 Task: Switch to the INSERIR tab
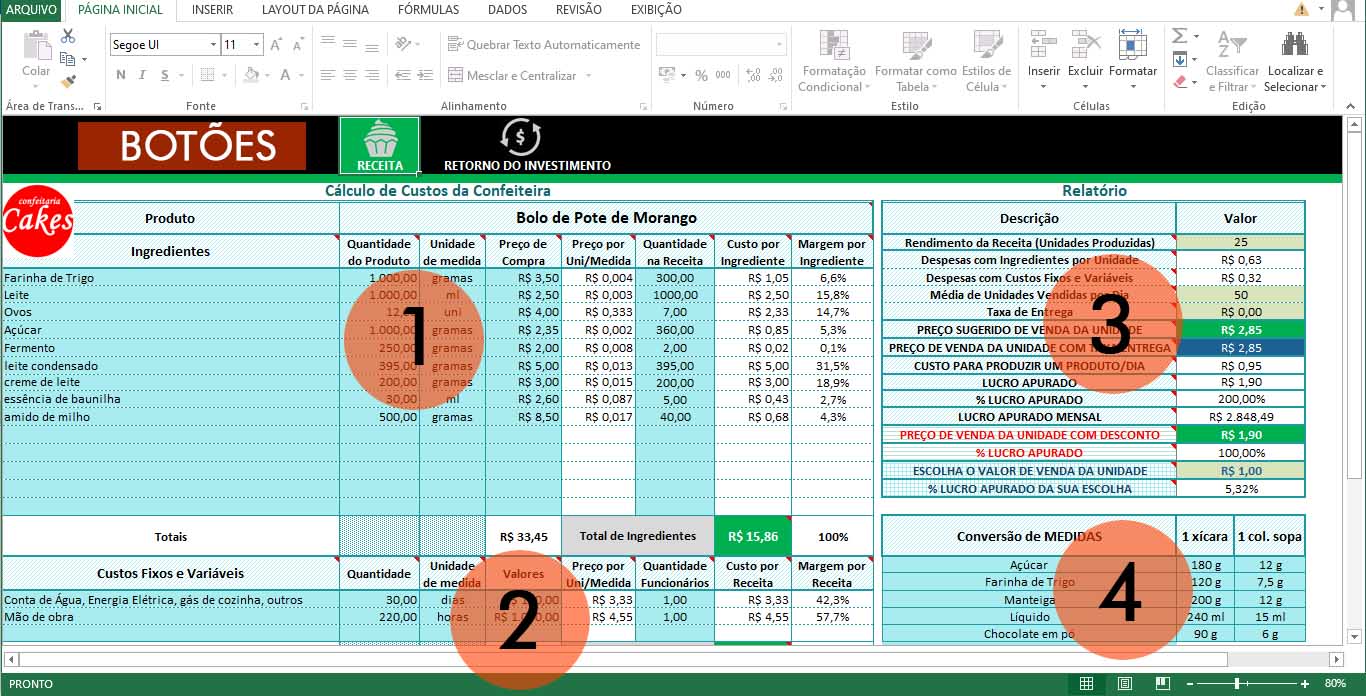point(212,10)
